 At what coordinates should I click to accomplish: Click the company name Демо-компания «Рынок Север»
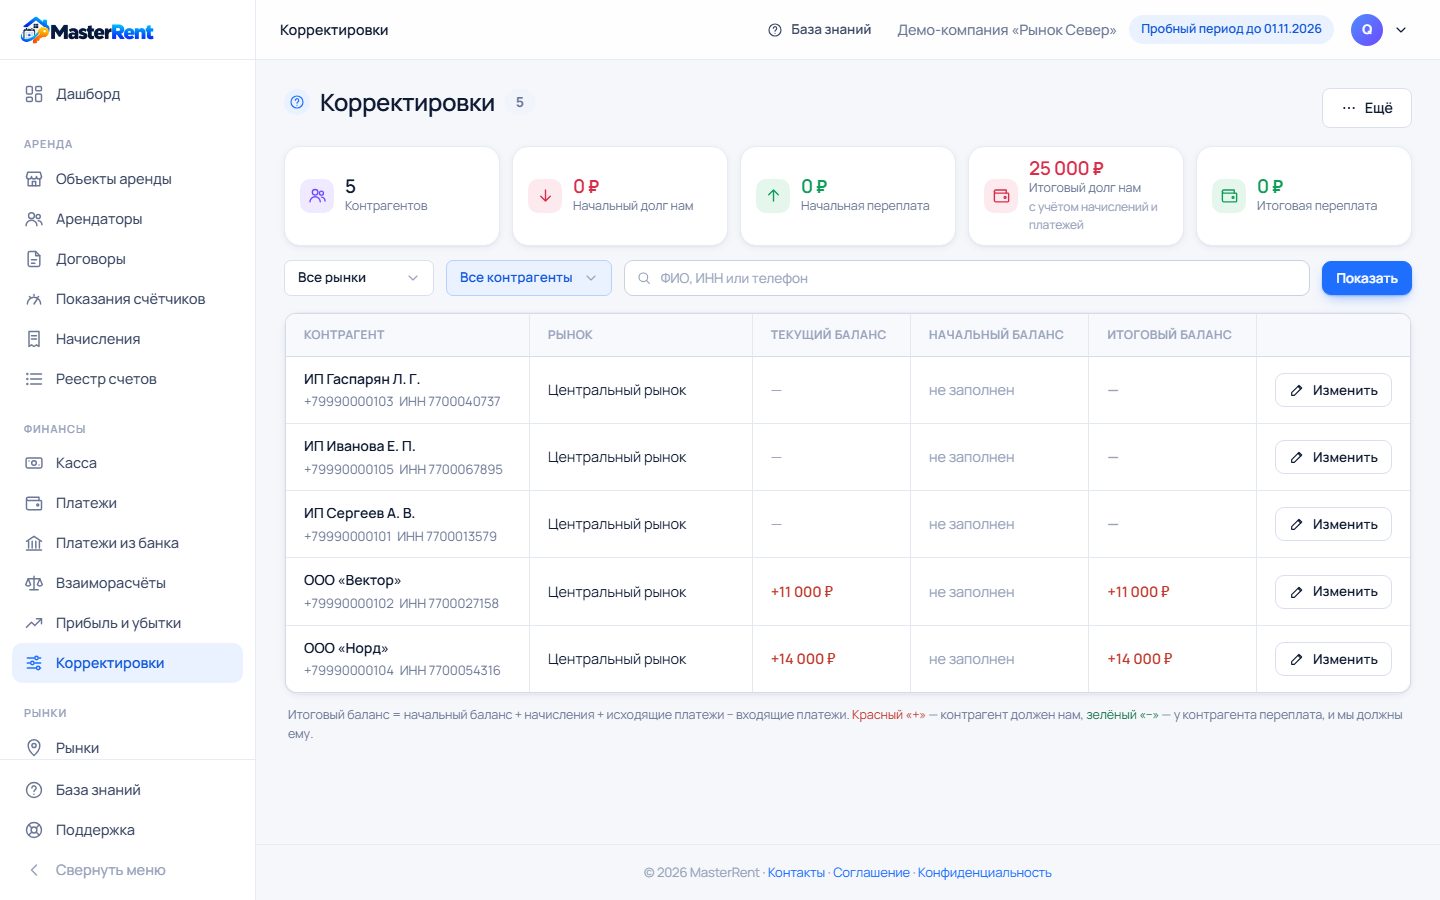click(1007, 30)
